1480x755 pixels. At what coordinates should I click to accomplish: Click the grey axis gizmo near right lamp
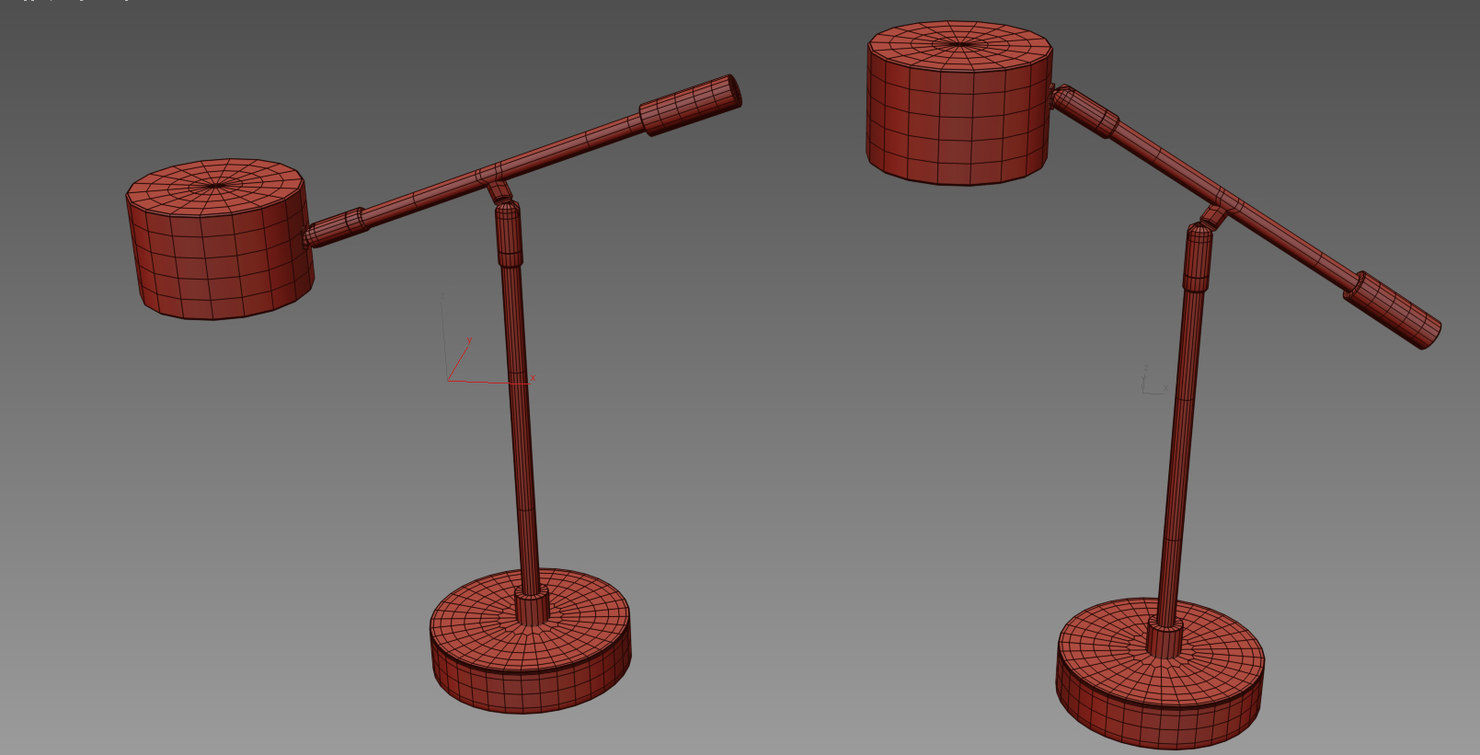pos(1153,380)
